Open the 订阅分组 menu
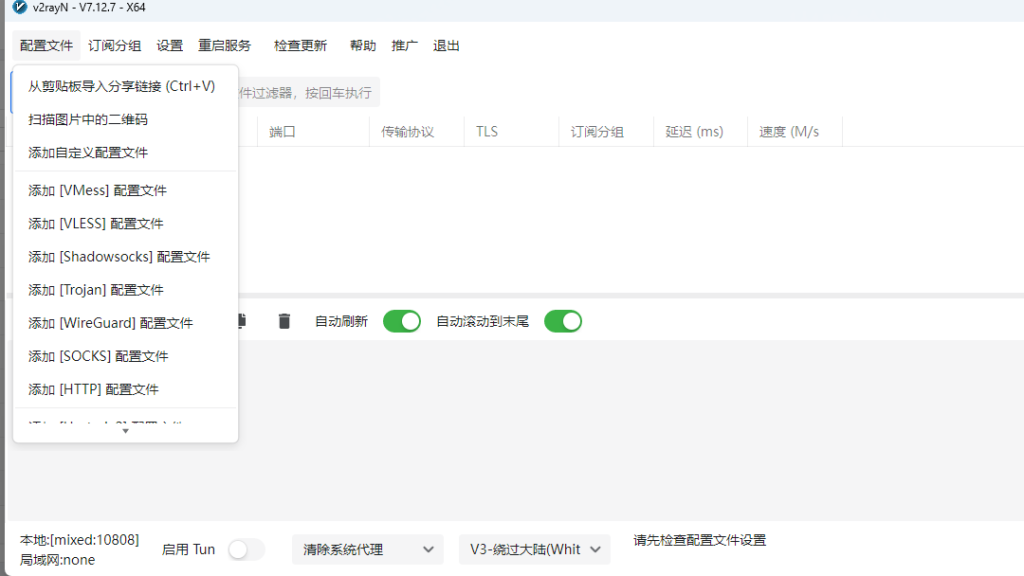Image resolution: width=1024 pixels, height=576 pixels. click(115, 45)
